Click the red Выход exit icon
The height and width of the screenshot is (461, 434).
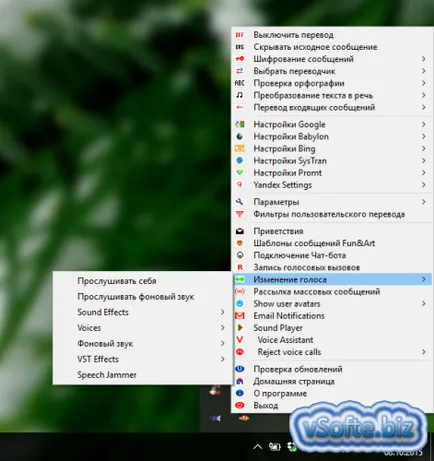(240, 405)
